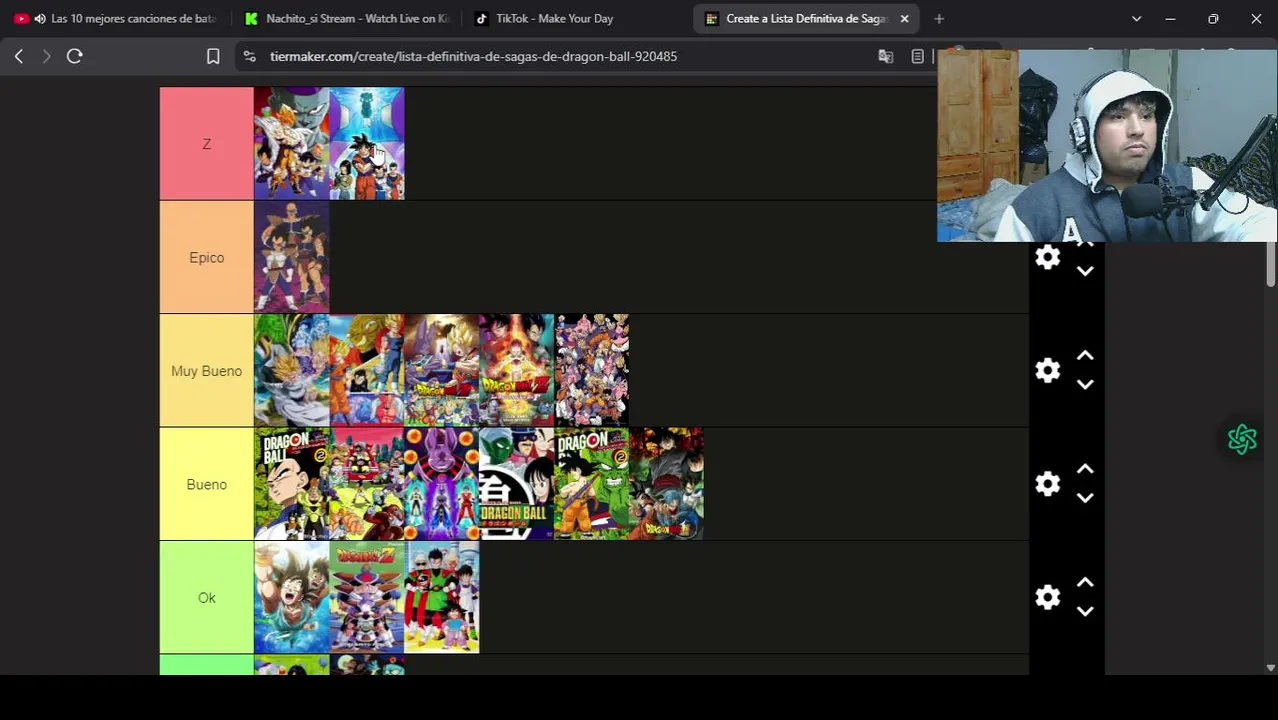Reload the tiermaker page
The image size is (1278, 720).
(74, 57)
